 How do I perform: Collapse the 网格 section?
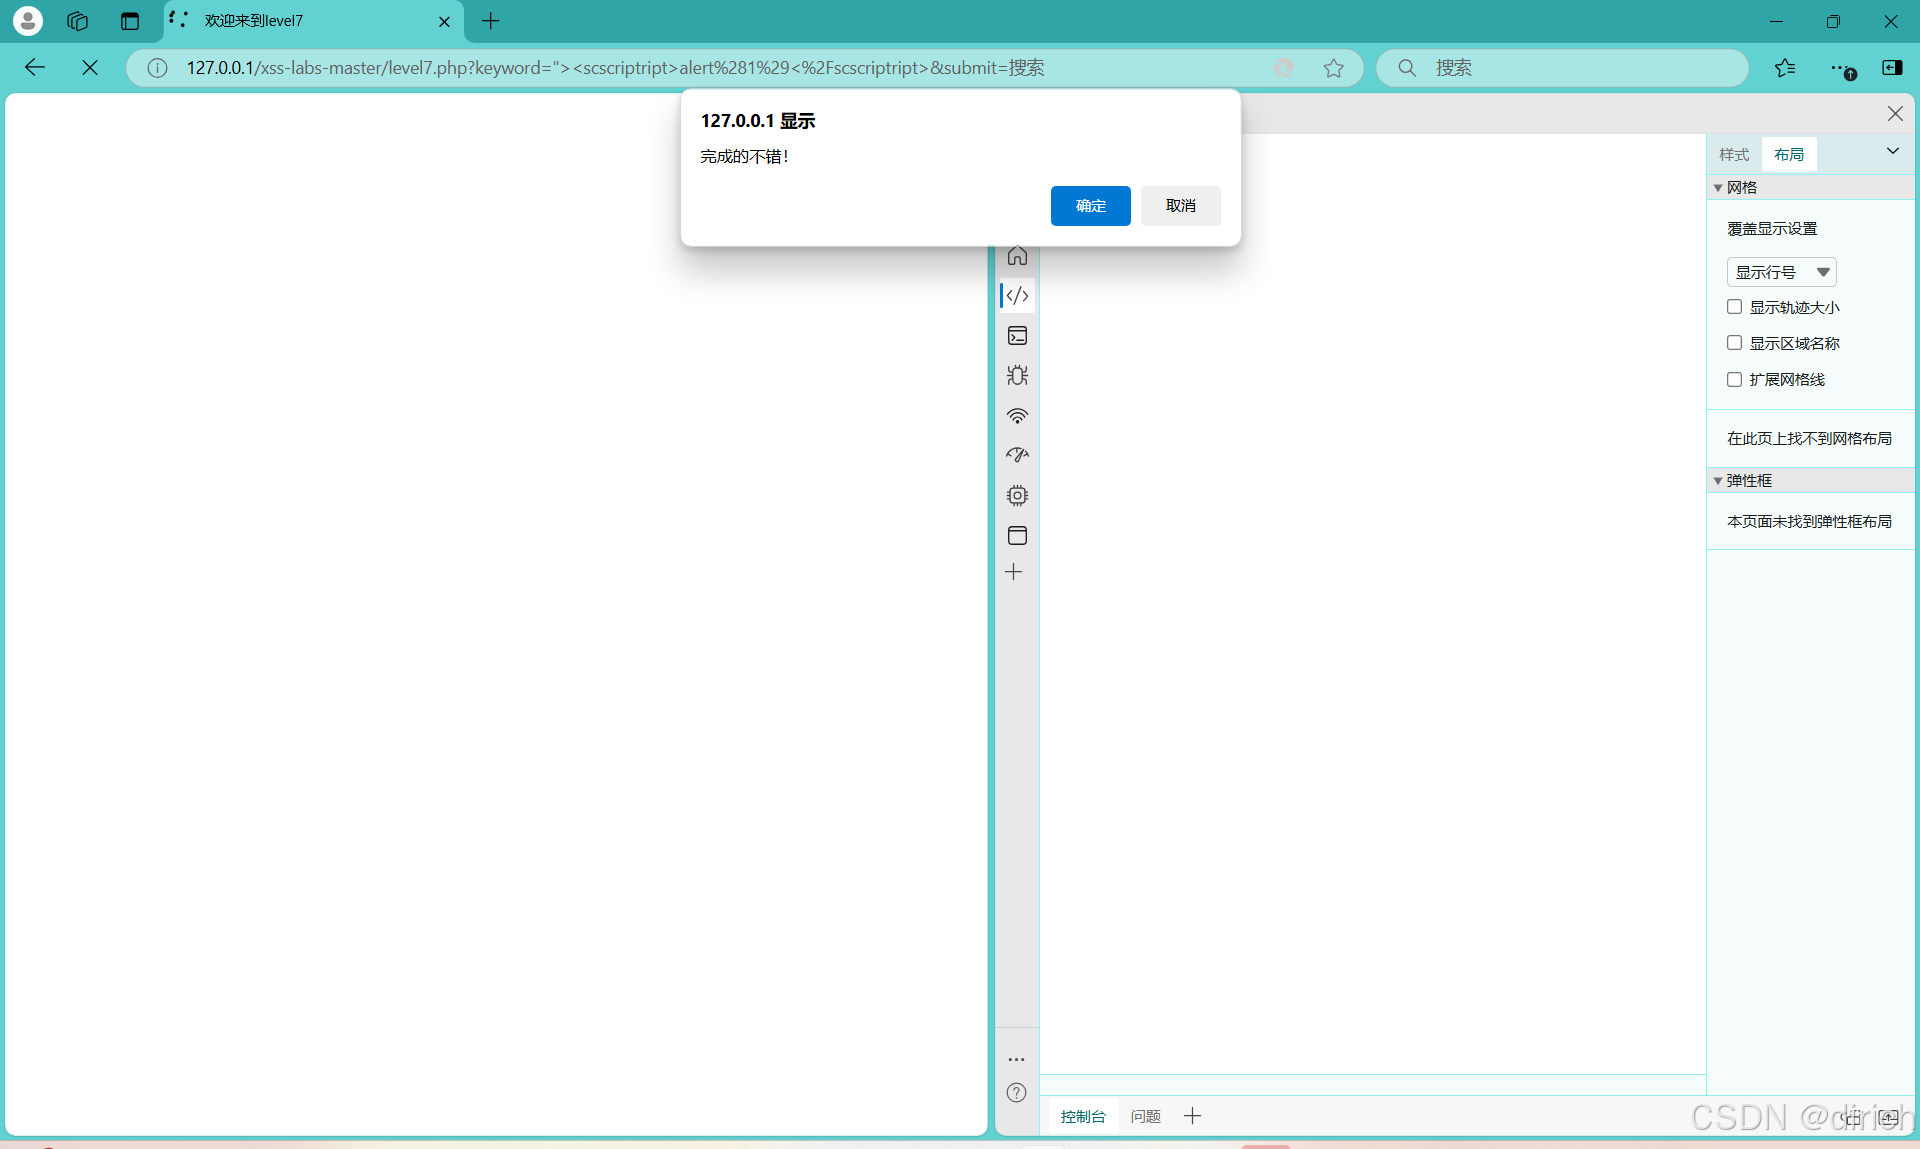1718,188
